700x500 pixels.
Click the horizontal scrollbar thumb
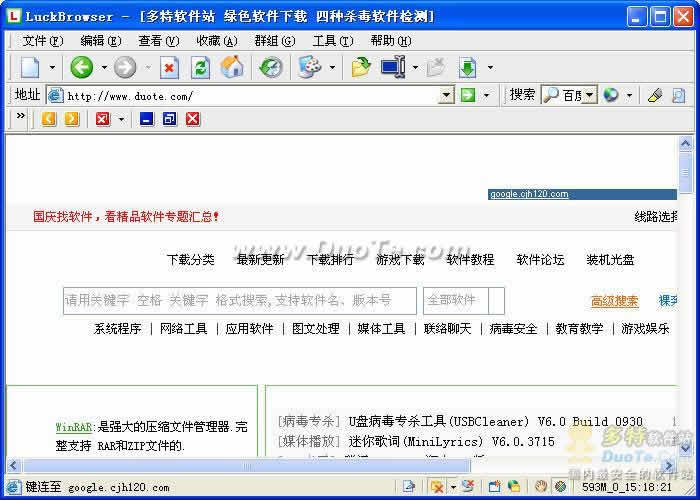(246, 466)
